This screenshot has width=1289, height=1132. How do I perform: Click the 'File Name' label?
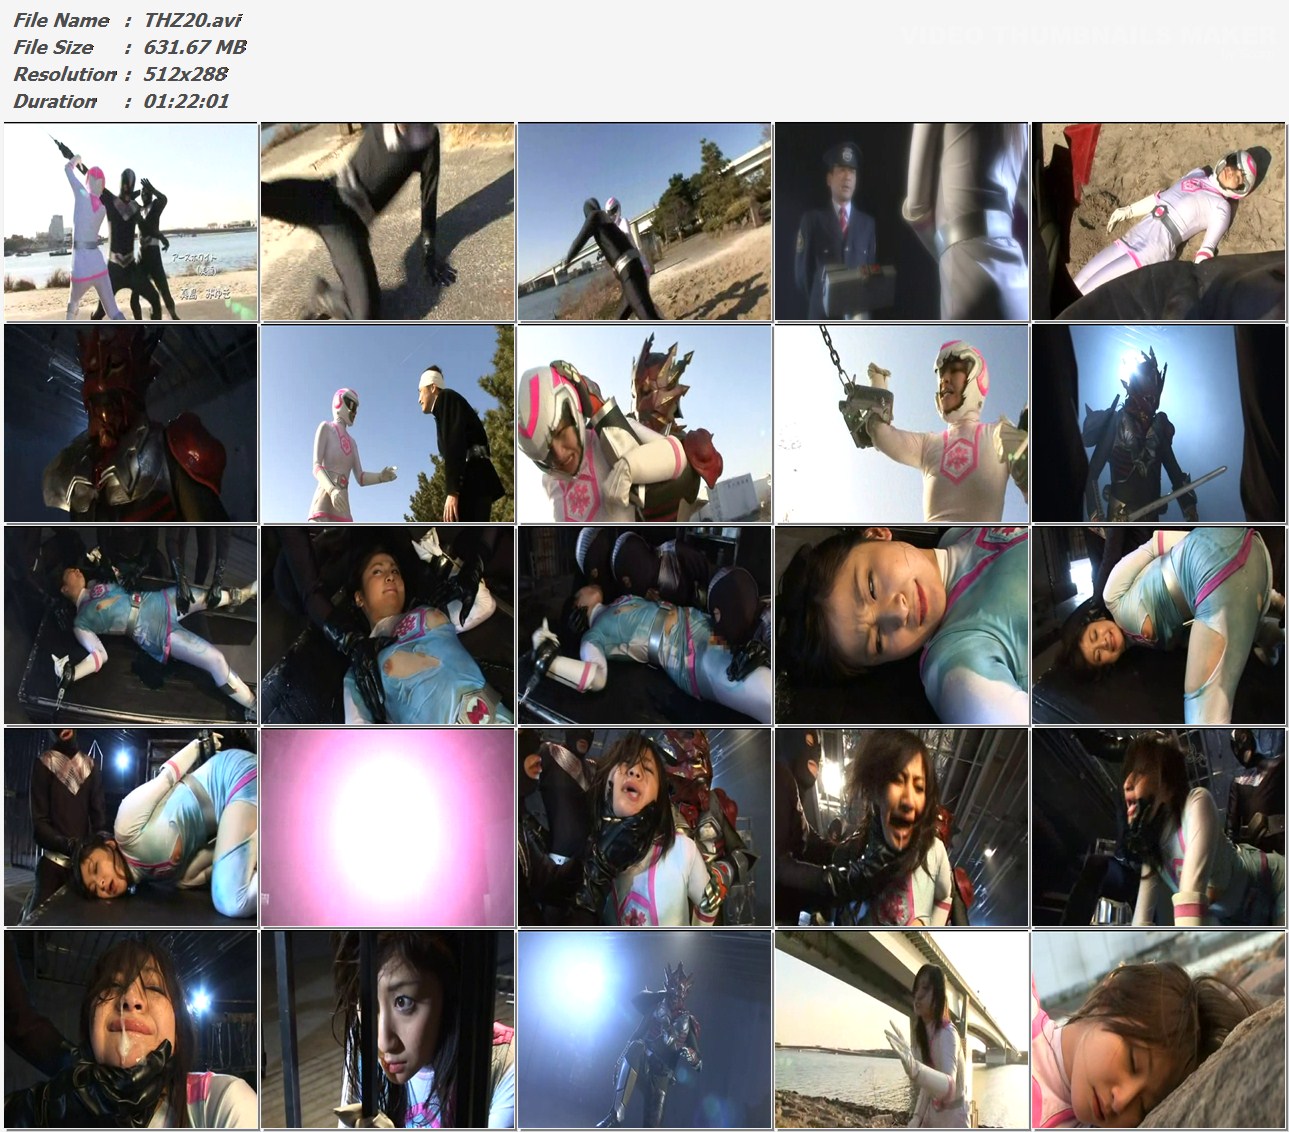click(61, 20)
